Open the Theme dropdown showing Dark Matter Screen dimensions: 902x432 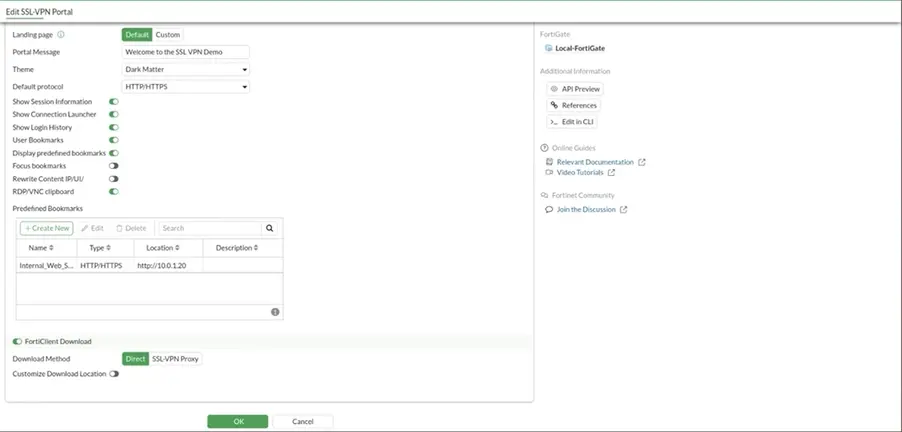(x=186, y=70)
